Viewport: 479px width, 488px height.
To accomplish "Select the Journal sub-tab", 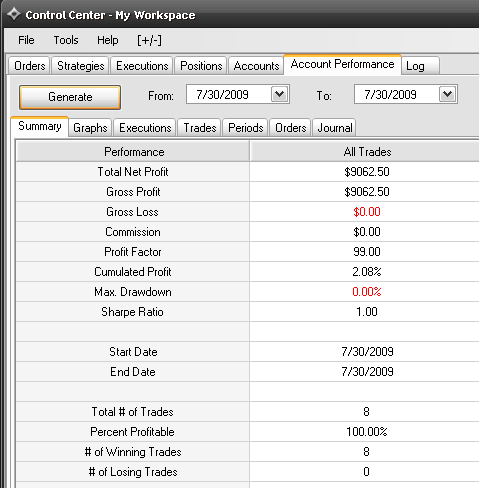I will (x=335, y=128).
